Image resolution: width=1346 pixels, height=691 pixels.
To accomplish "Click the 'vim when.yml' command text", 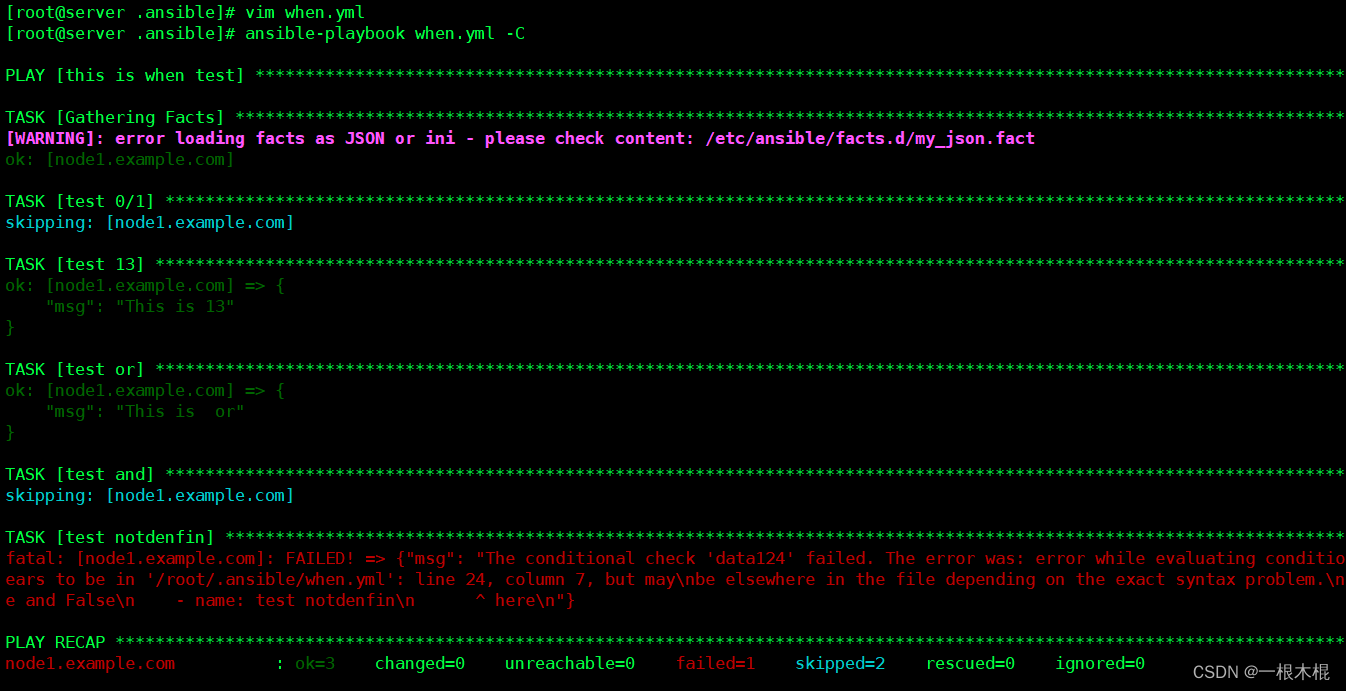I will [305, 12].
